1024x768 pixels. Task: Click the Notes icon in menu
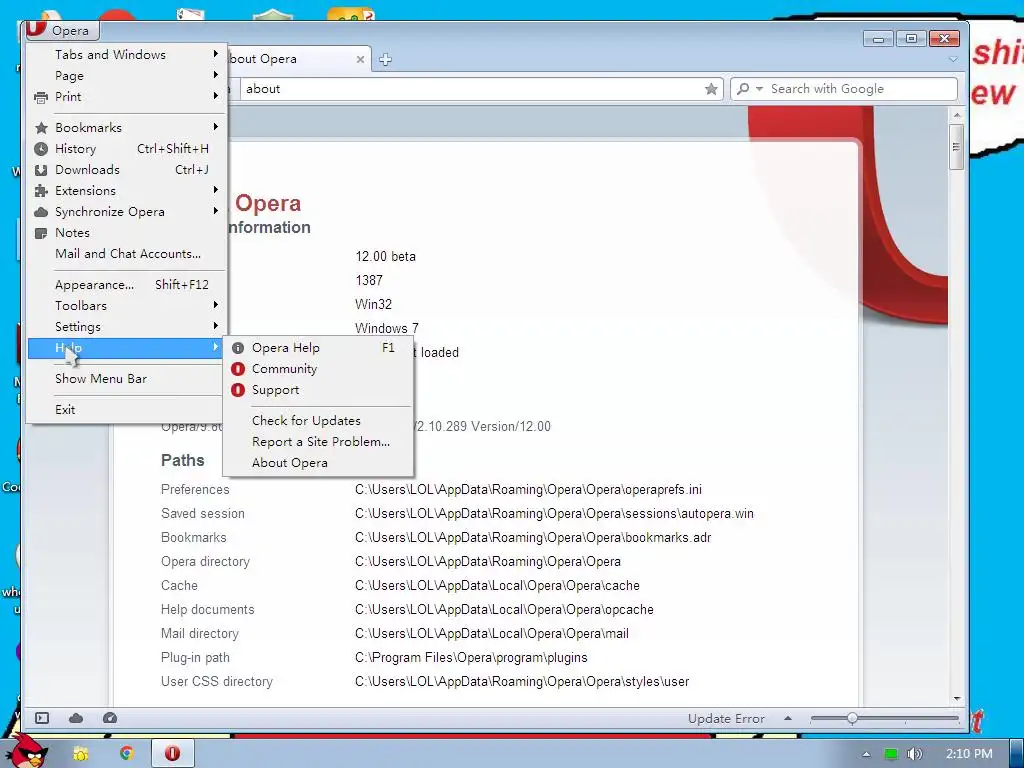(41, 233)
